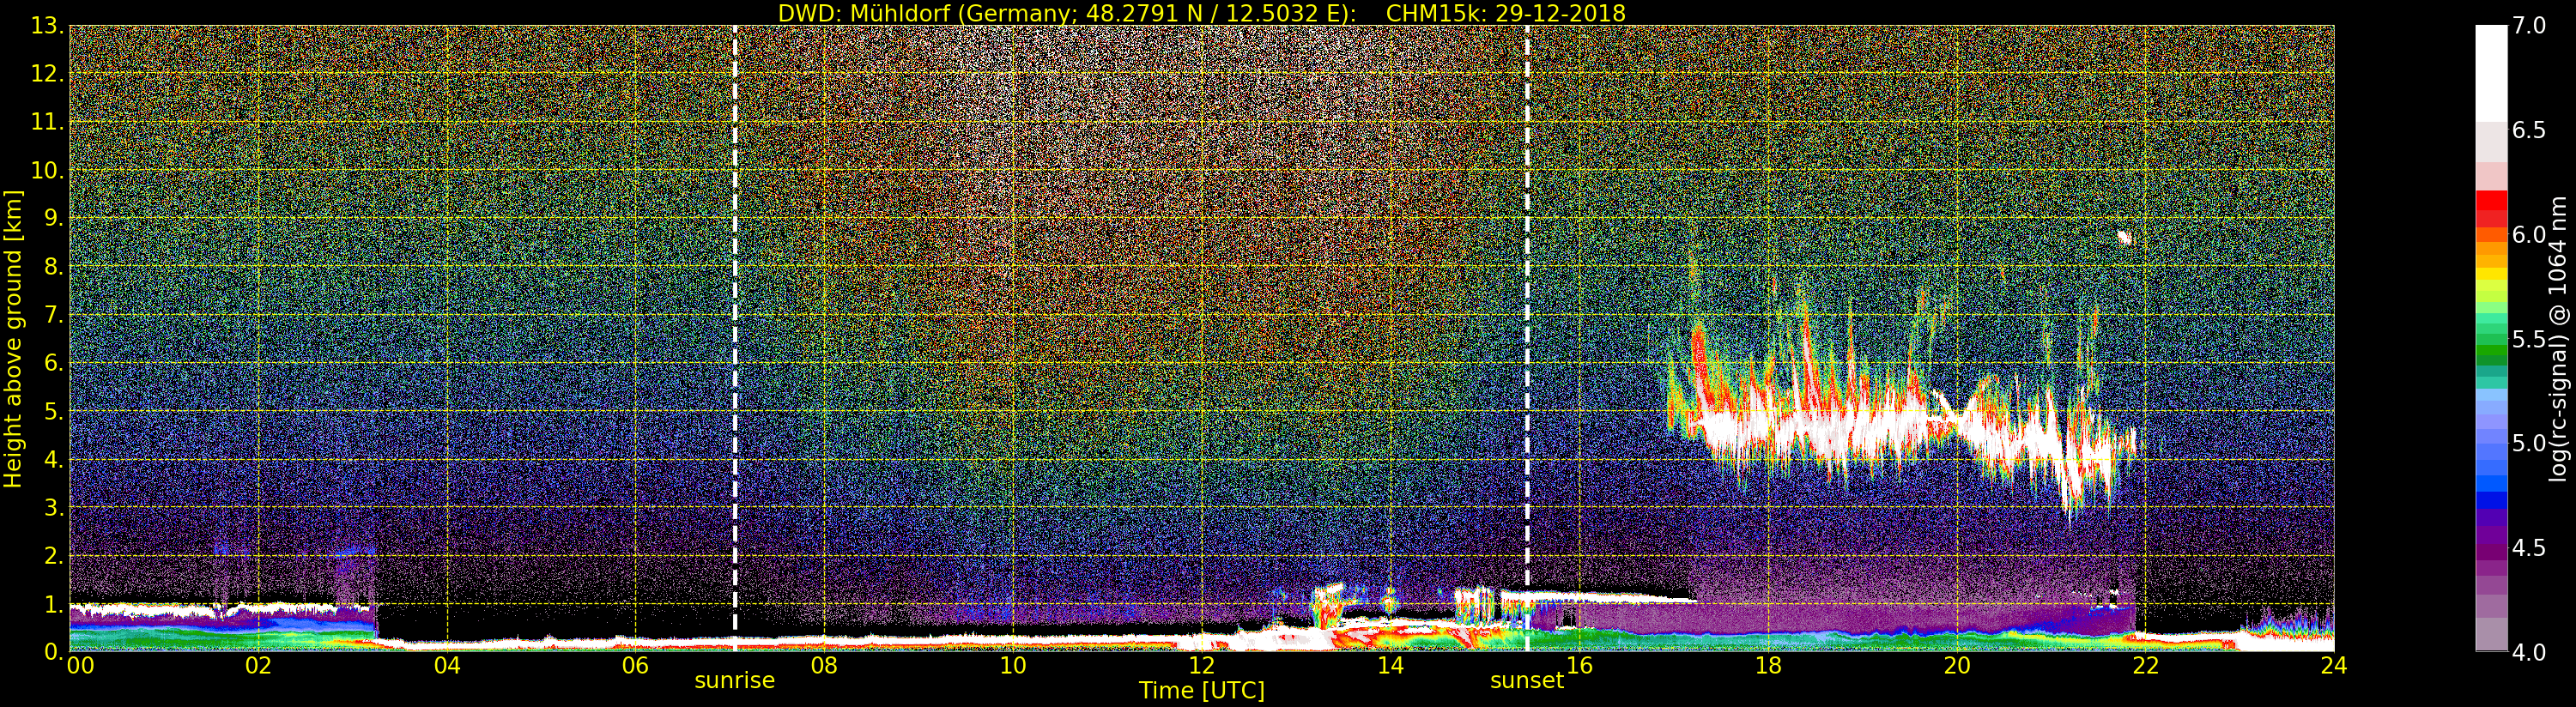Click the sunset label below the axis
This screenshot has height=707, width=2576.
pos(1526,681)
